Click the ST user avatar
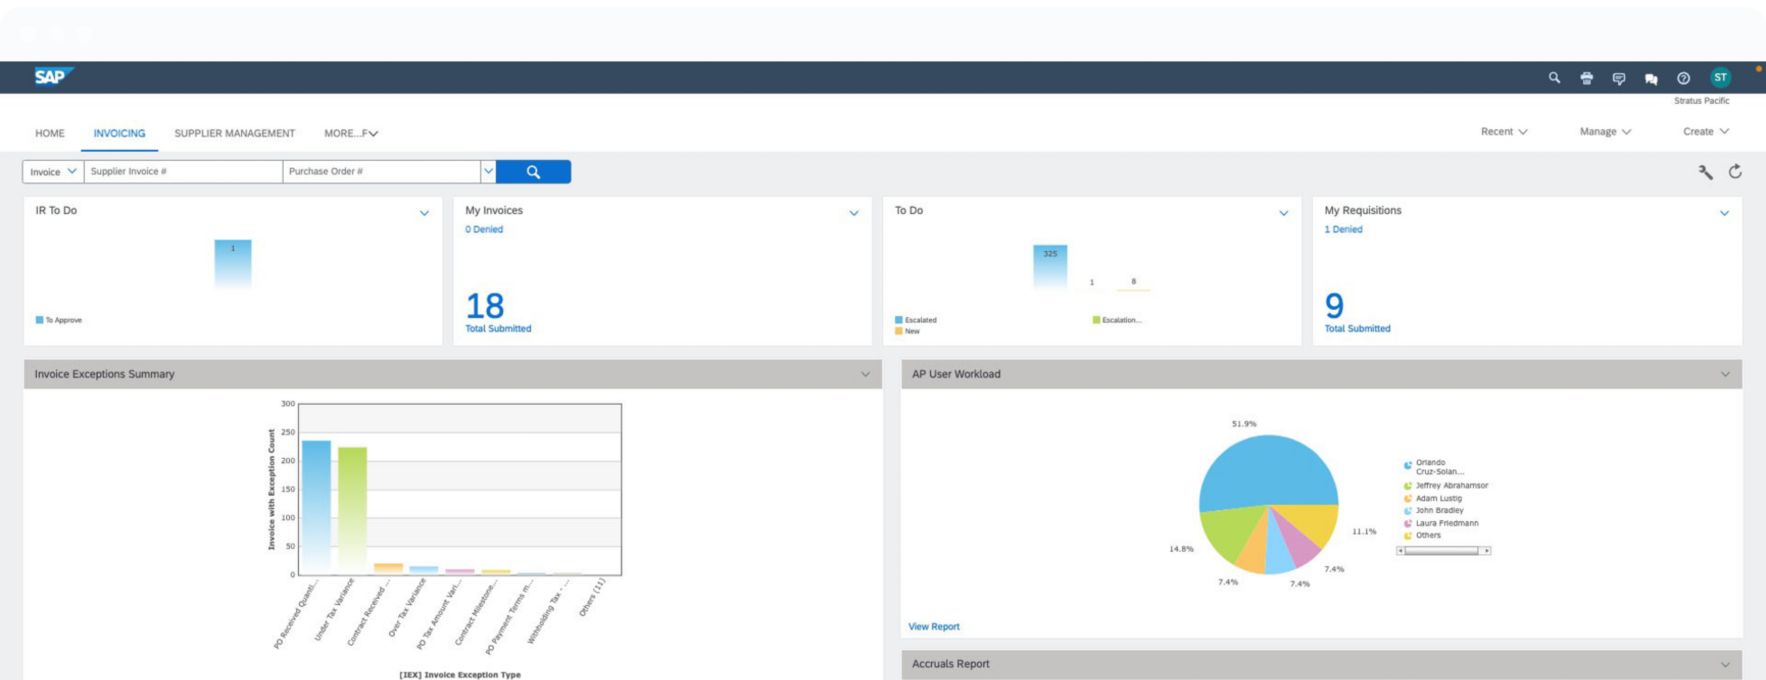This screenshot has height=680, width=1766. (x=1720, y=78)
